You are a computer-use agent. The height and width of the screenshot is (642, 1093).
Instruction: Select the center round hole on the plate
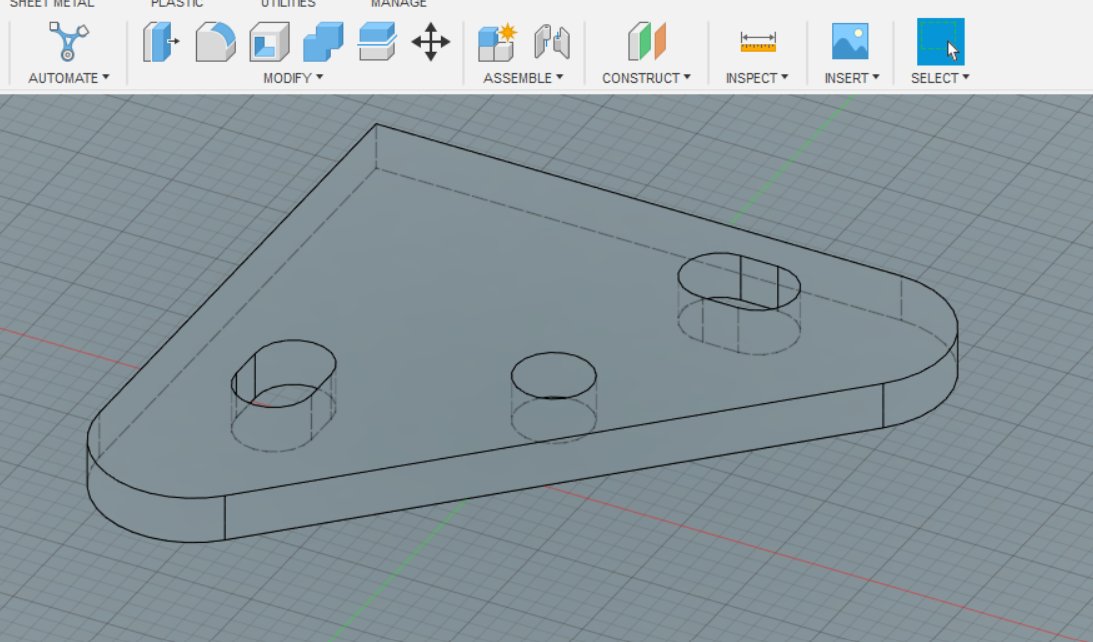[x=553, y=375]
